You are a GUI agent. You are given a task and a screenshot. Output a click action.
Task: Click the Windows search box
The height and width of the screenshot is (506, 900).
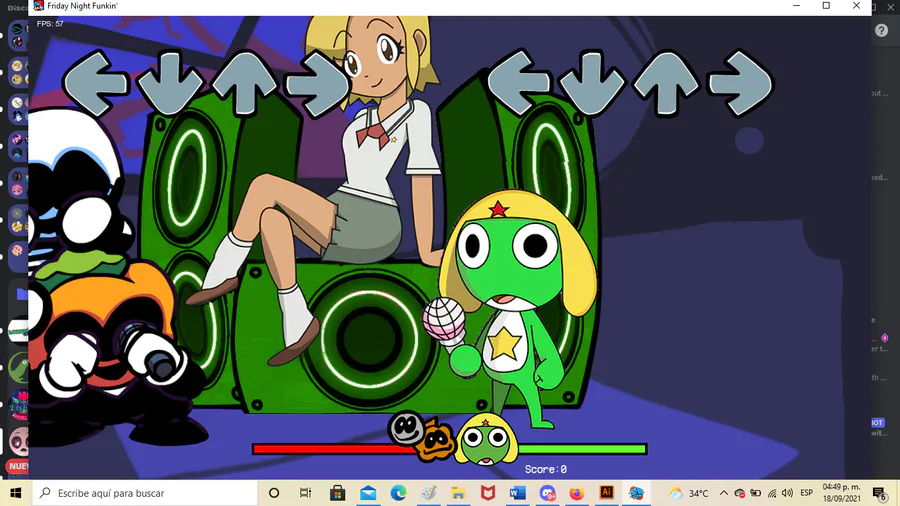click(145, 493)
